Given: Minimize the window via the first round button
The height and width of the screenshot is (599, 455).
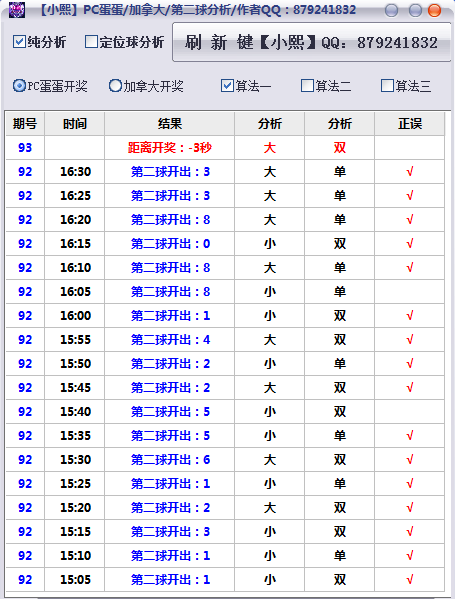Looking at the screenshot, I should pos(392,10).
